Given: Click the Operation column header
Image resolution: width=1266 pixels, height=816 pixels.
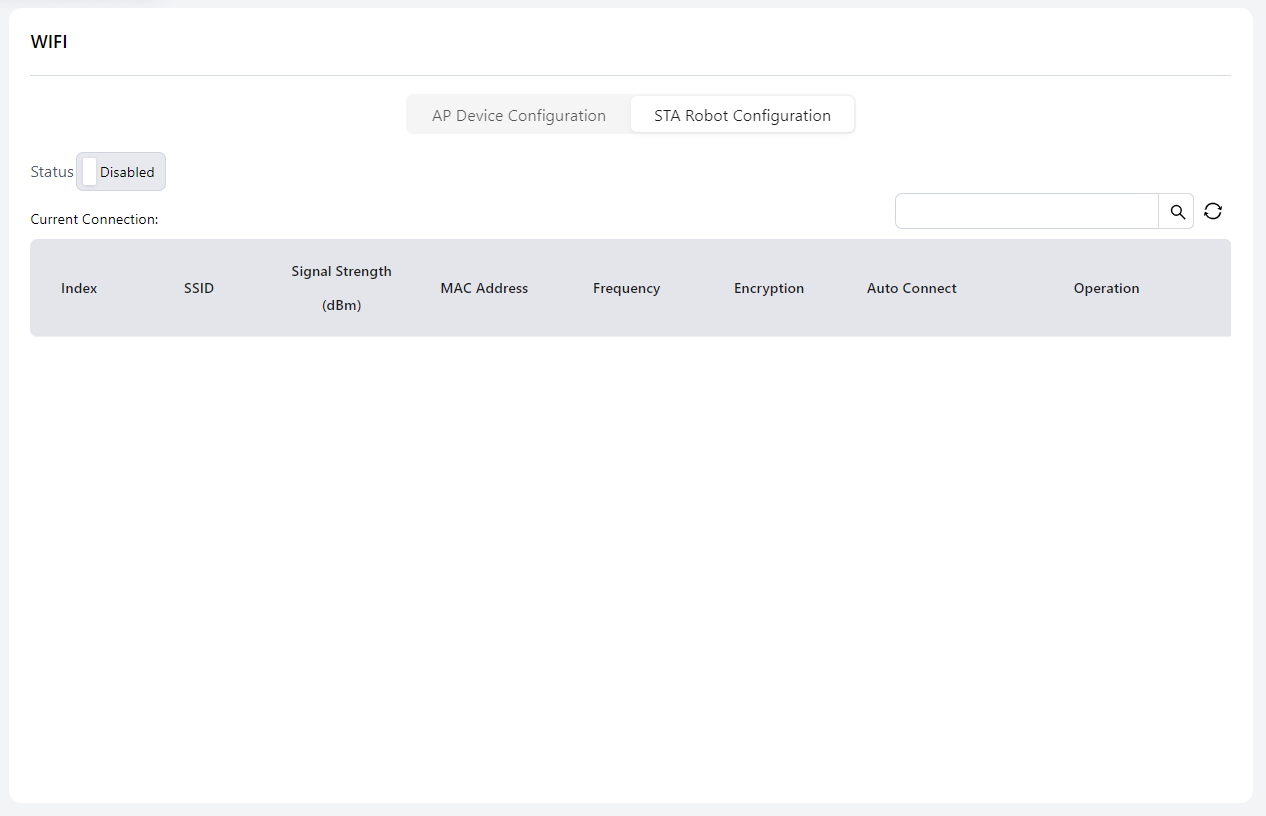Looking at the screenshot, I should (1106, 288).
